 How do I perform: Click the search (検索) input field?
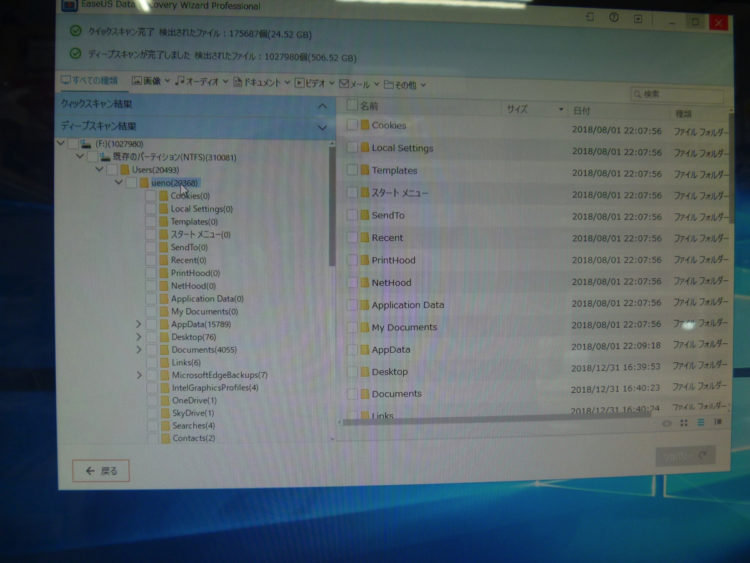coord(677,94)
